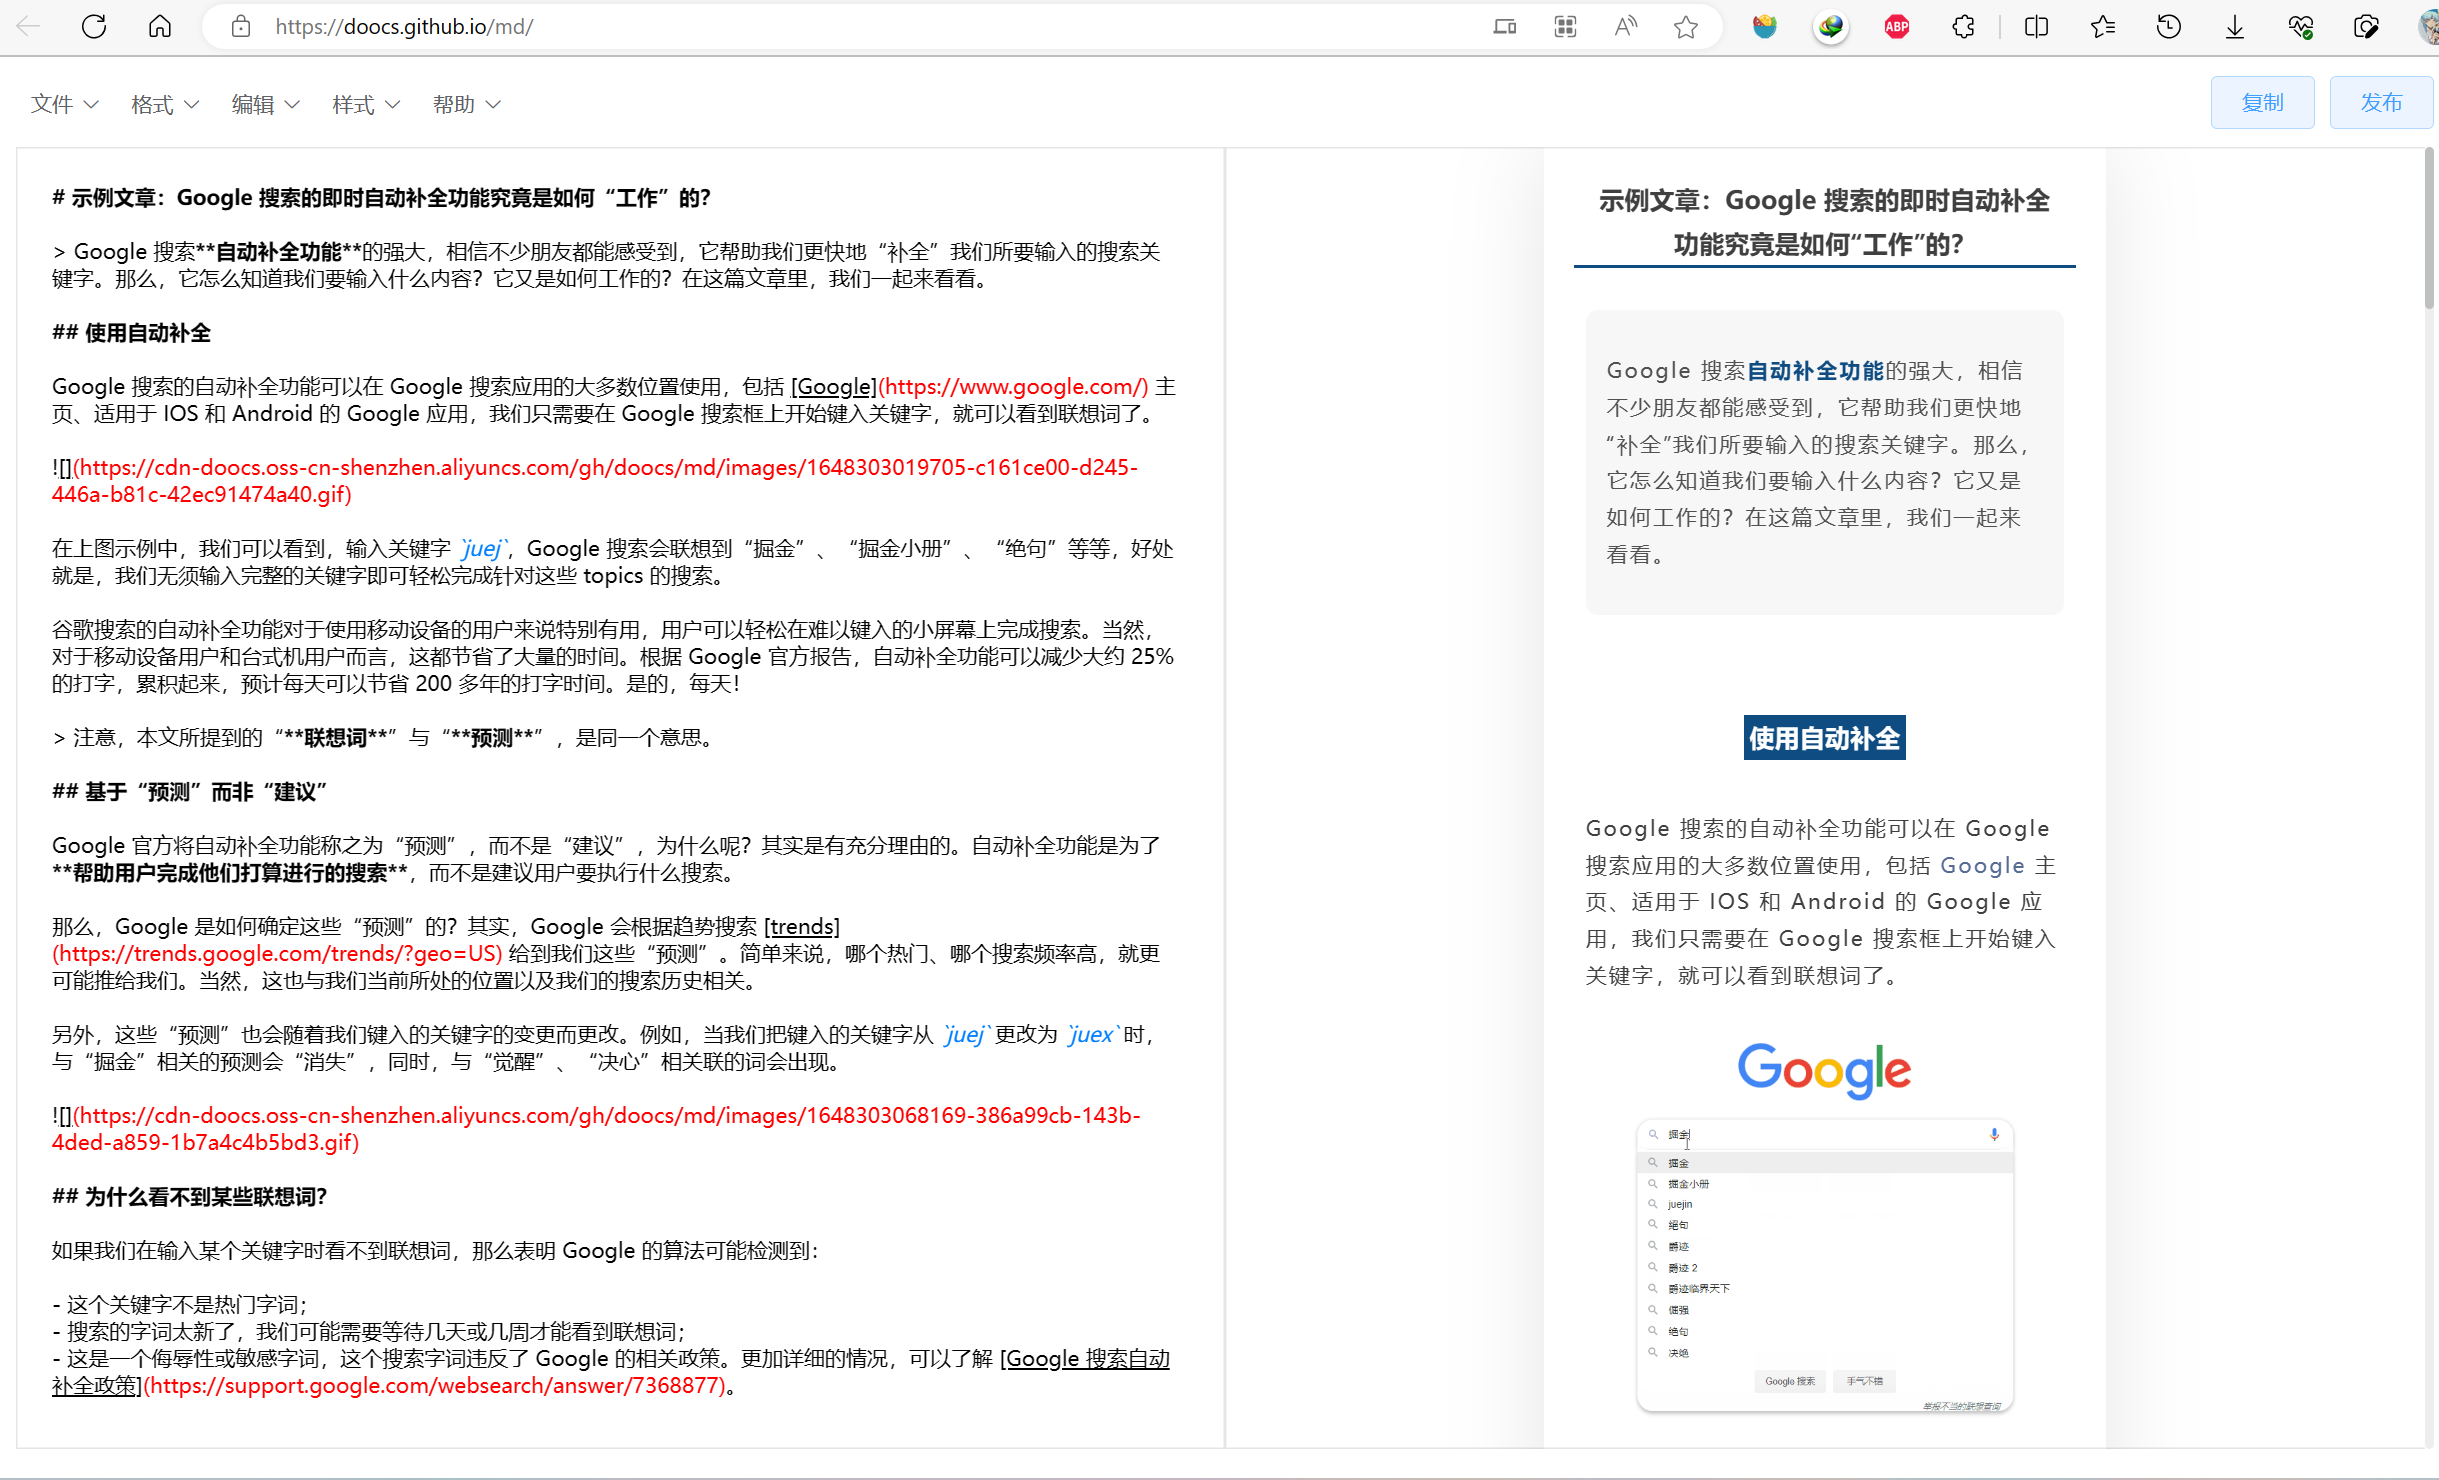
Task: Open browser history icon
Action: point(2169,27)
